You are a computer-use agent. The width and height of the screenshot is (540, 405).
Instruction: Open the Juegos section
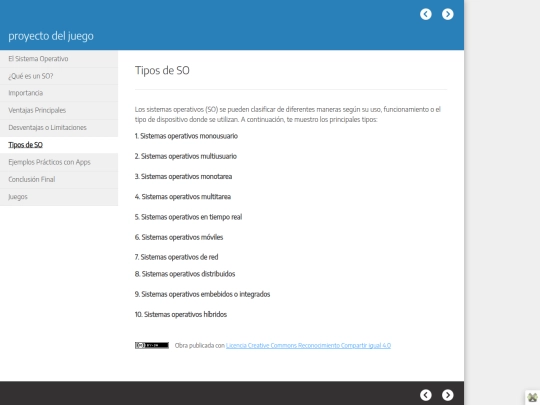pyautogui.click(x=59, y=197)
